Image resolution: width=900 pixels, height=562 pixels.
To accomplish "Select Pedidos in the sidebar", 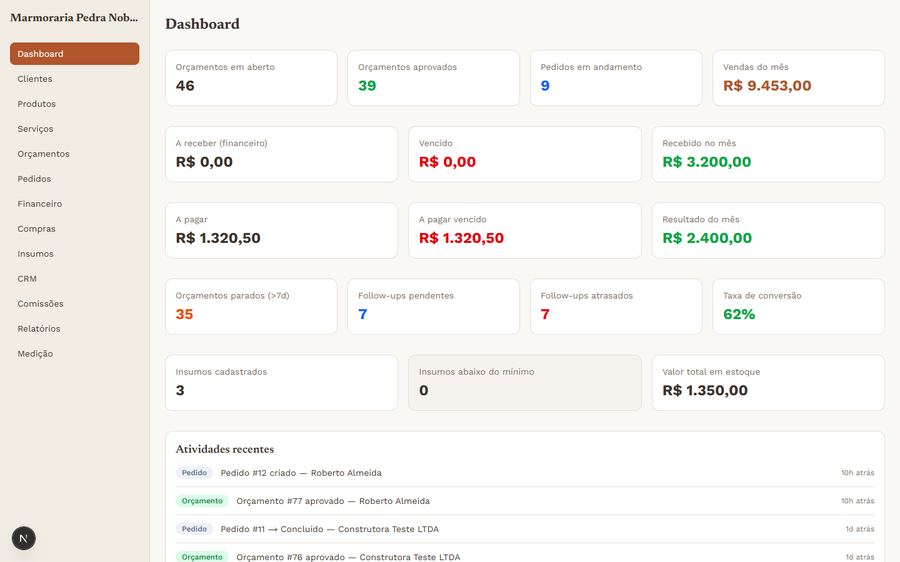I will pyautogui.click(x=75, y=179).
